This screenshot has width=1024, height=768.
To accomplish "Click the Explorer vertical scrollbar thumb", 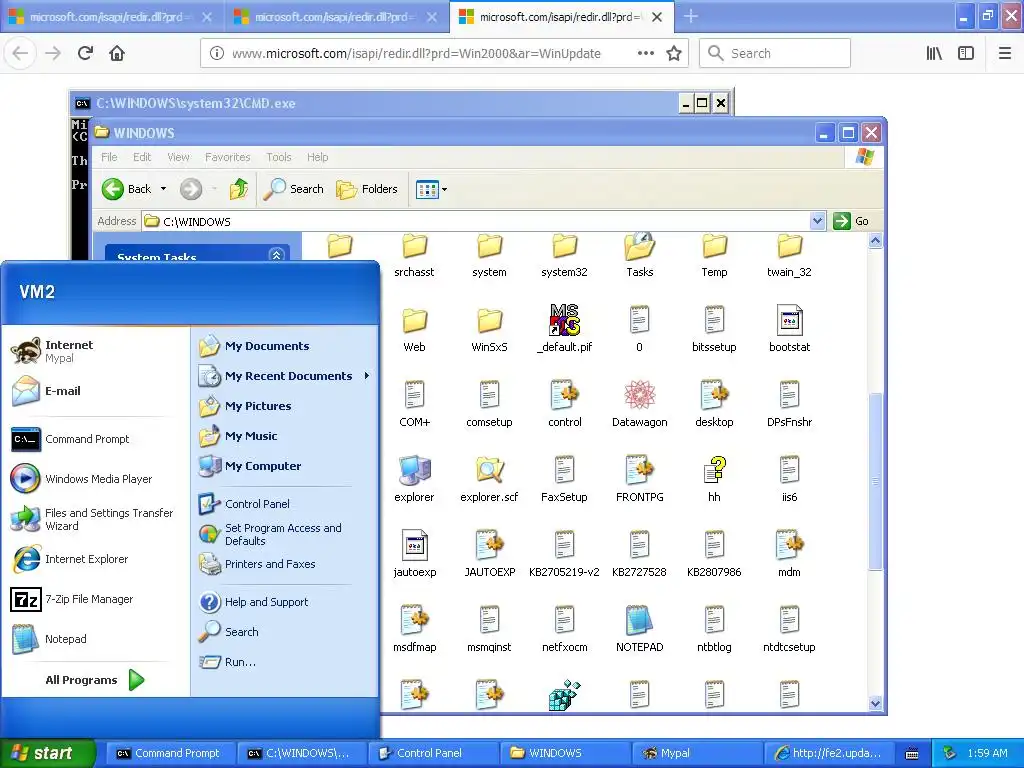I will (875, 482).
